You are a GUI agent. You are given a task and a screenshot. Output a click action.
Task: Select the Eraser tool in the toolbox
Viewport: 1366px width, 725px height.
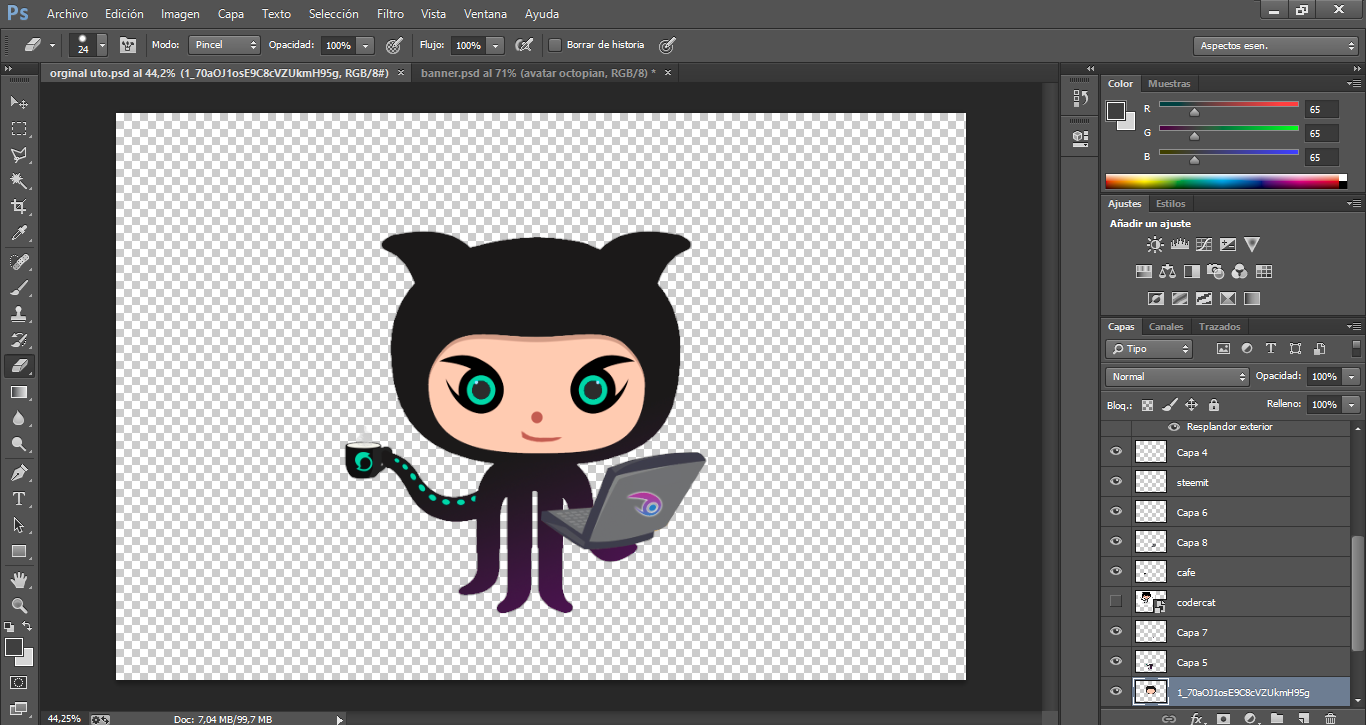(19, 366)
